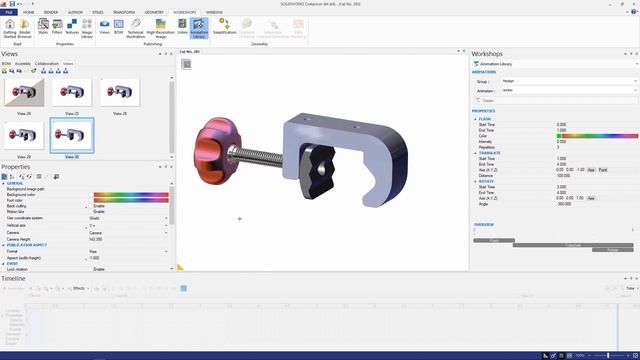The image size is (640, 360).
Task: Open the Use coordinate system dropdown
Action: 166,218
